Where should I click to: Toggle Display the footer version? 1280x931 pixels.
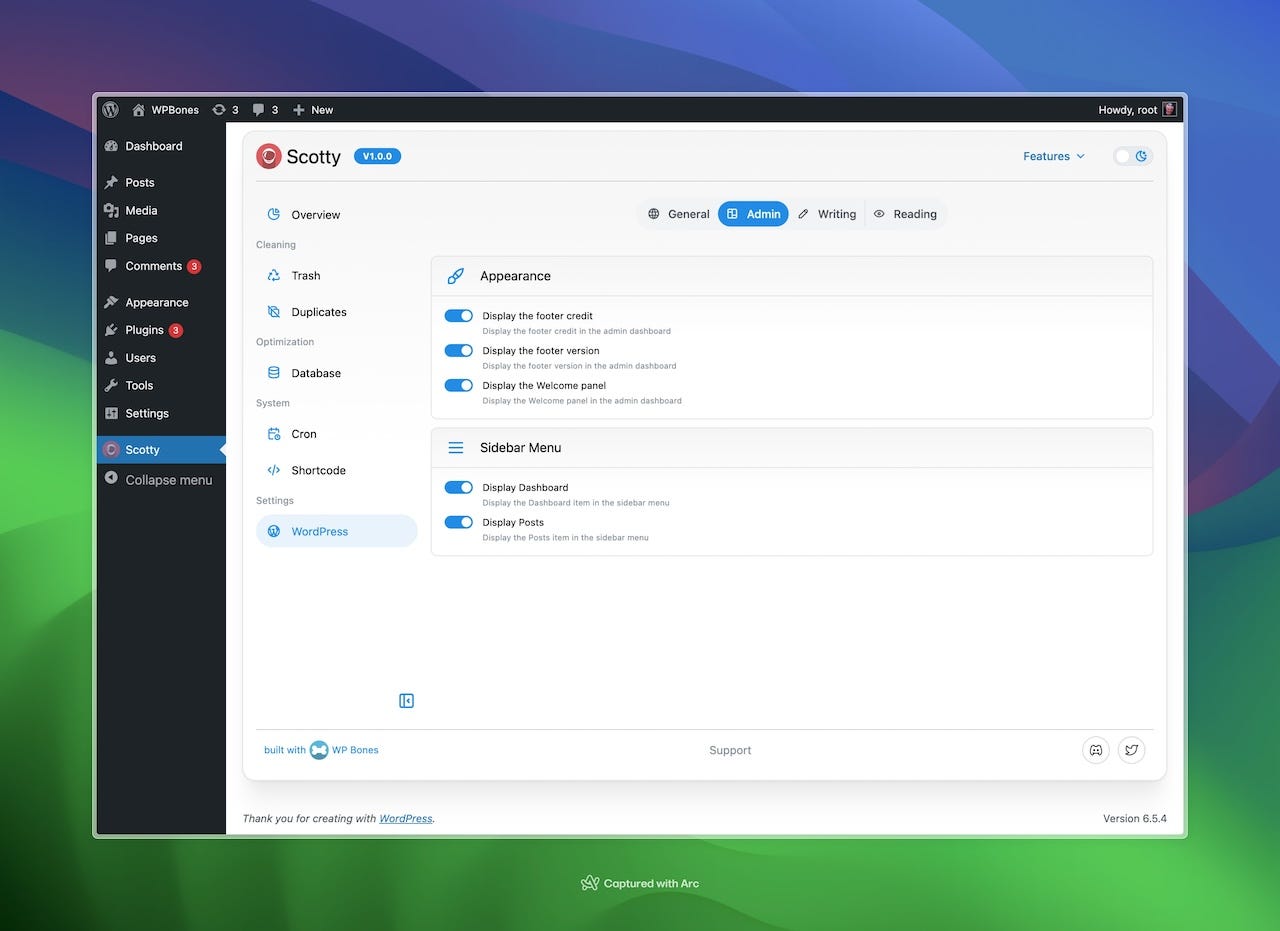[458, 351]
